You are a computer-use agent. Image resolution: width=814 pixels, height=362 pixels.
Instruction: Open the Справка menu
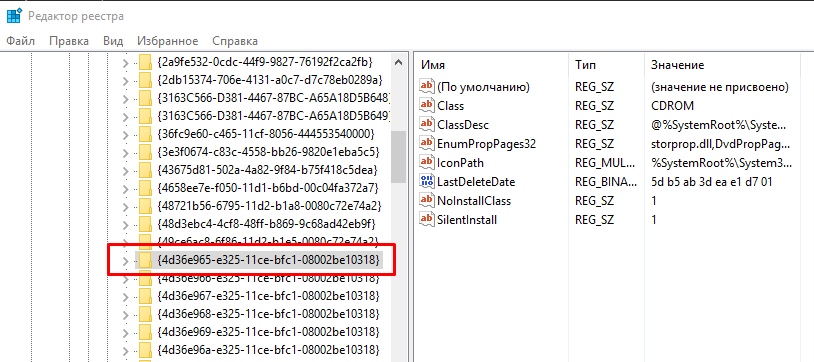tap(235, 41)
